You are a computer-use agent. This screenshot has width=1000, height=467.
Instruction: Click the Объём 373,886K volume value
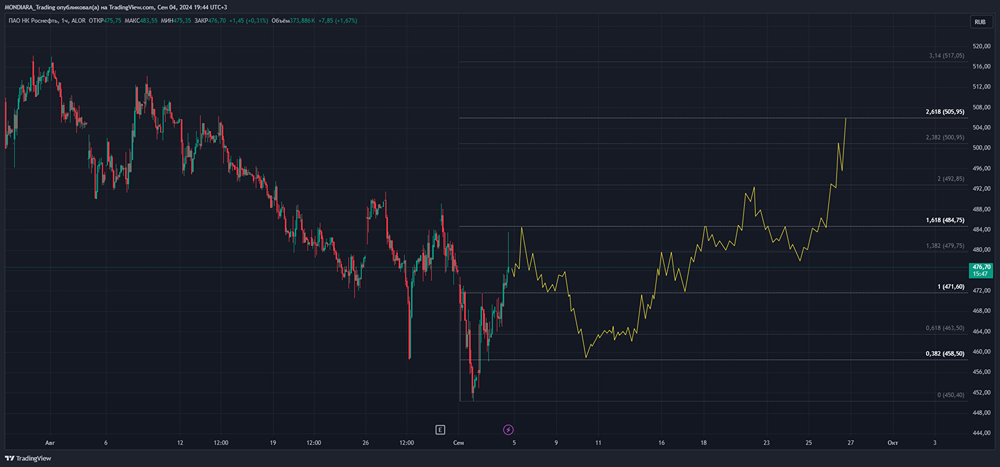pyautogui.click(x=294, y=20)
